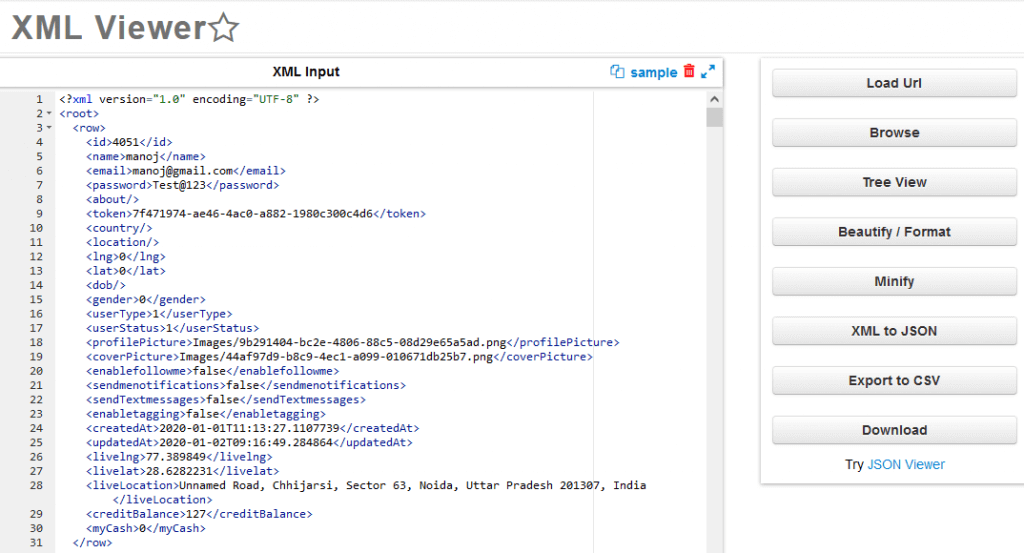Screen dimensions: 1024x553
Task: Click the coverPicture line
Action: [340, 357]
